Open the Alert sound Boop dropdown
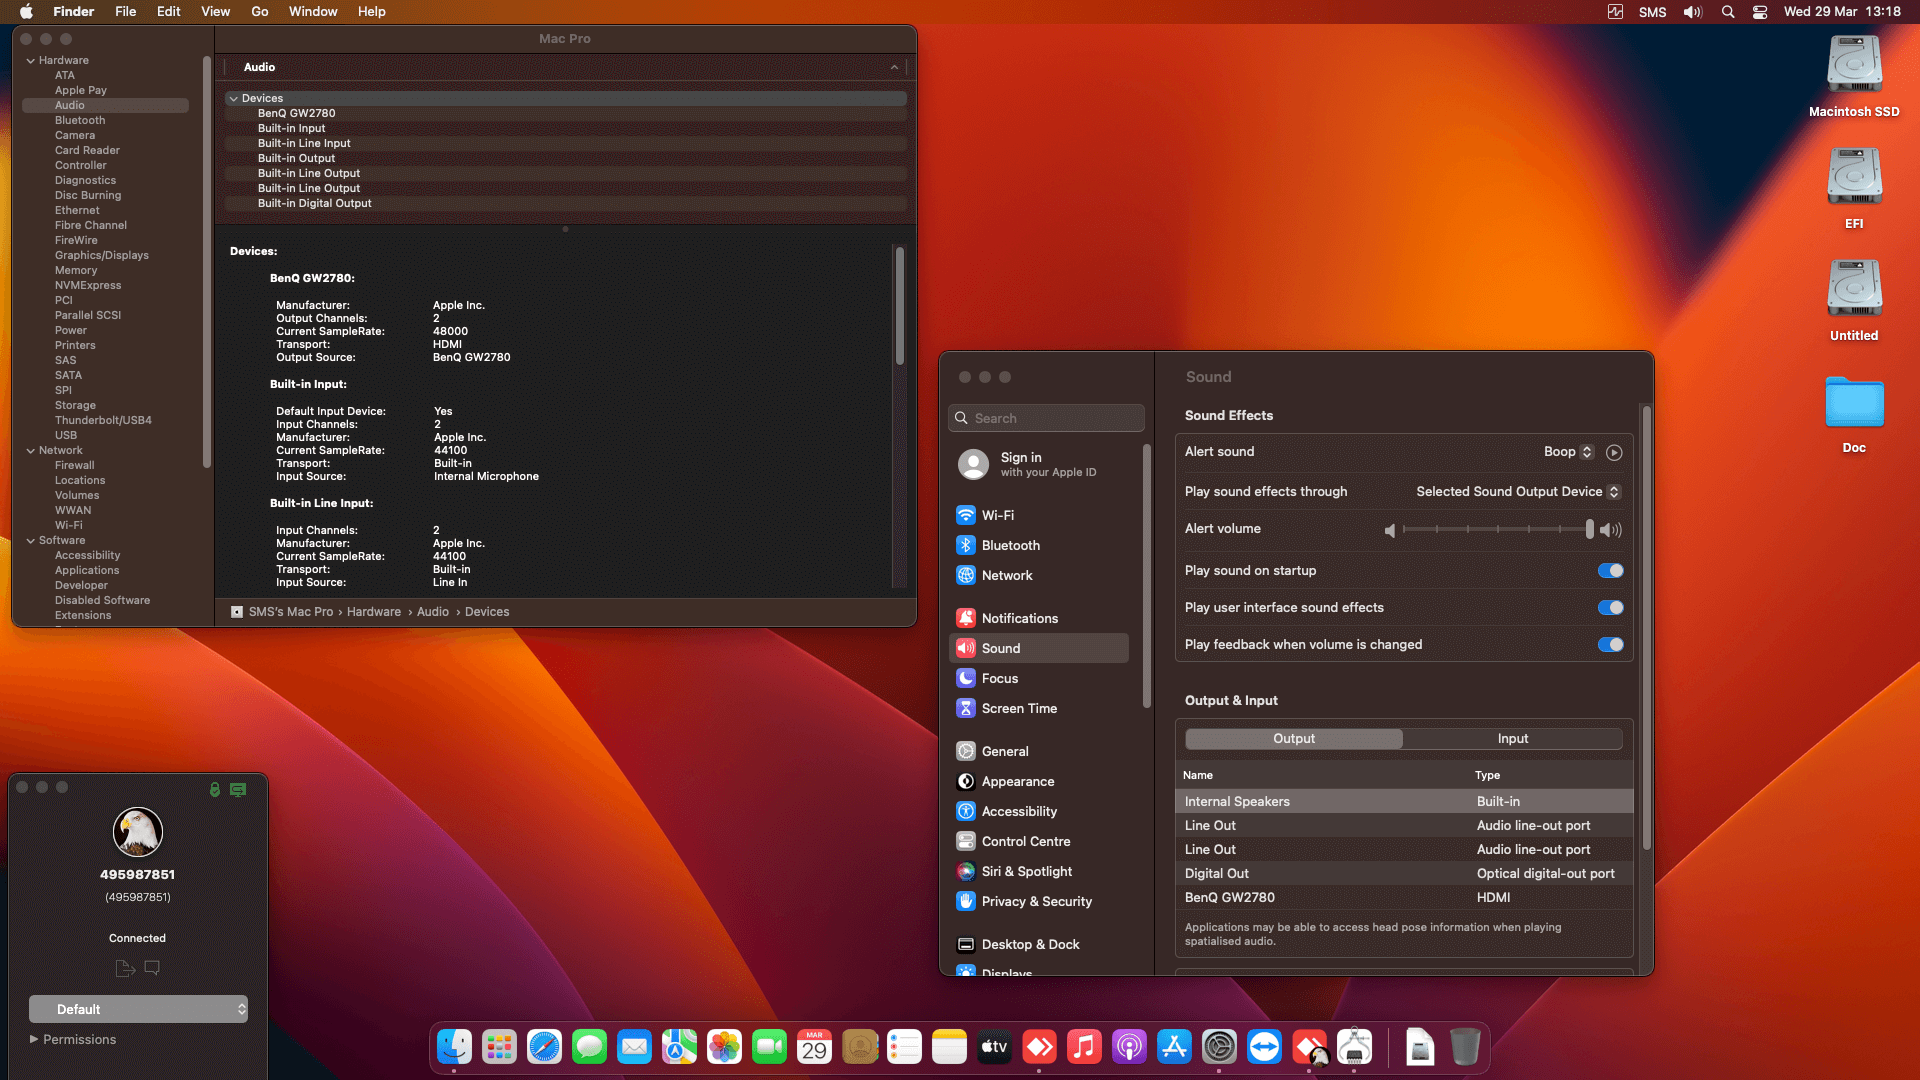The width and height of the screenshot is (1920, 1080). 1568,452
